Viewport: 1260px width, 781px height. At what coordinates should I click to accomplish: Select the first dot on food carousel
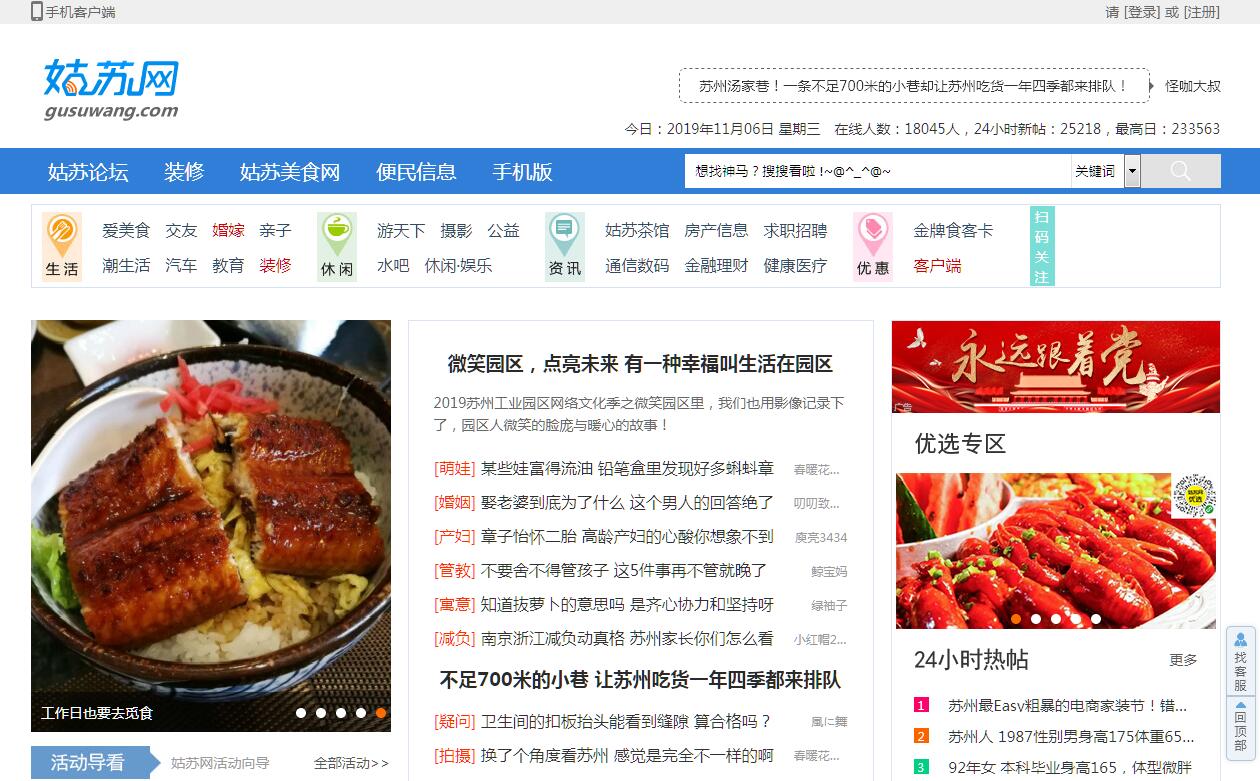301,713
